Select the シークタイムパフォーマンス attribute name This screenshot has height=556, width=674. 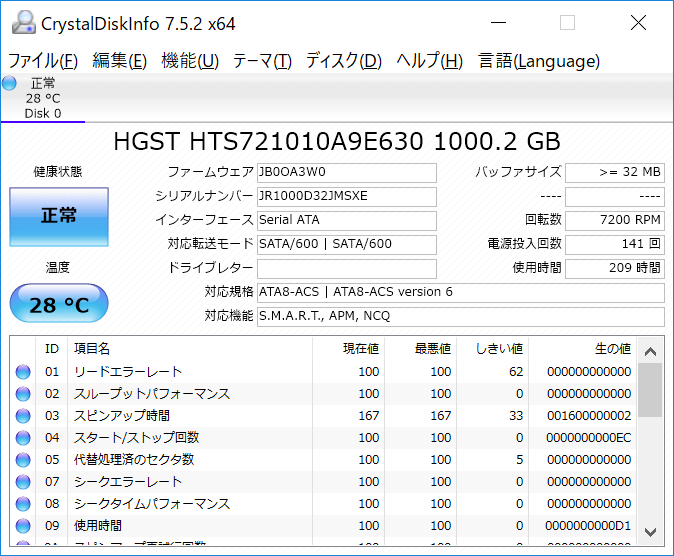[152, 504]
